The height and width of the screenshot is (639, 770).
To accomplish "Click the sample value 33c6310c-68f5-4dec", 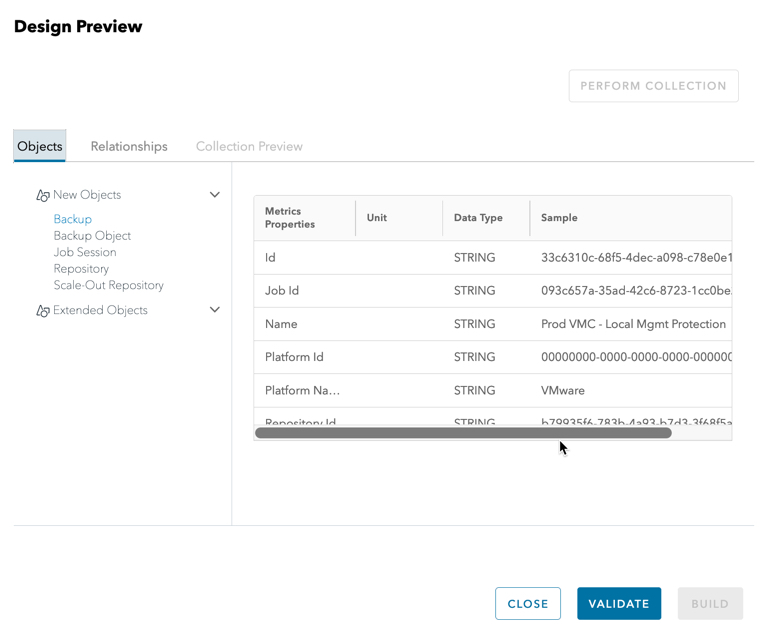I will 636,257.
